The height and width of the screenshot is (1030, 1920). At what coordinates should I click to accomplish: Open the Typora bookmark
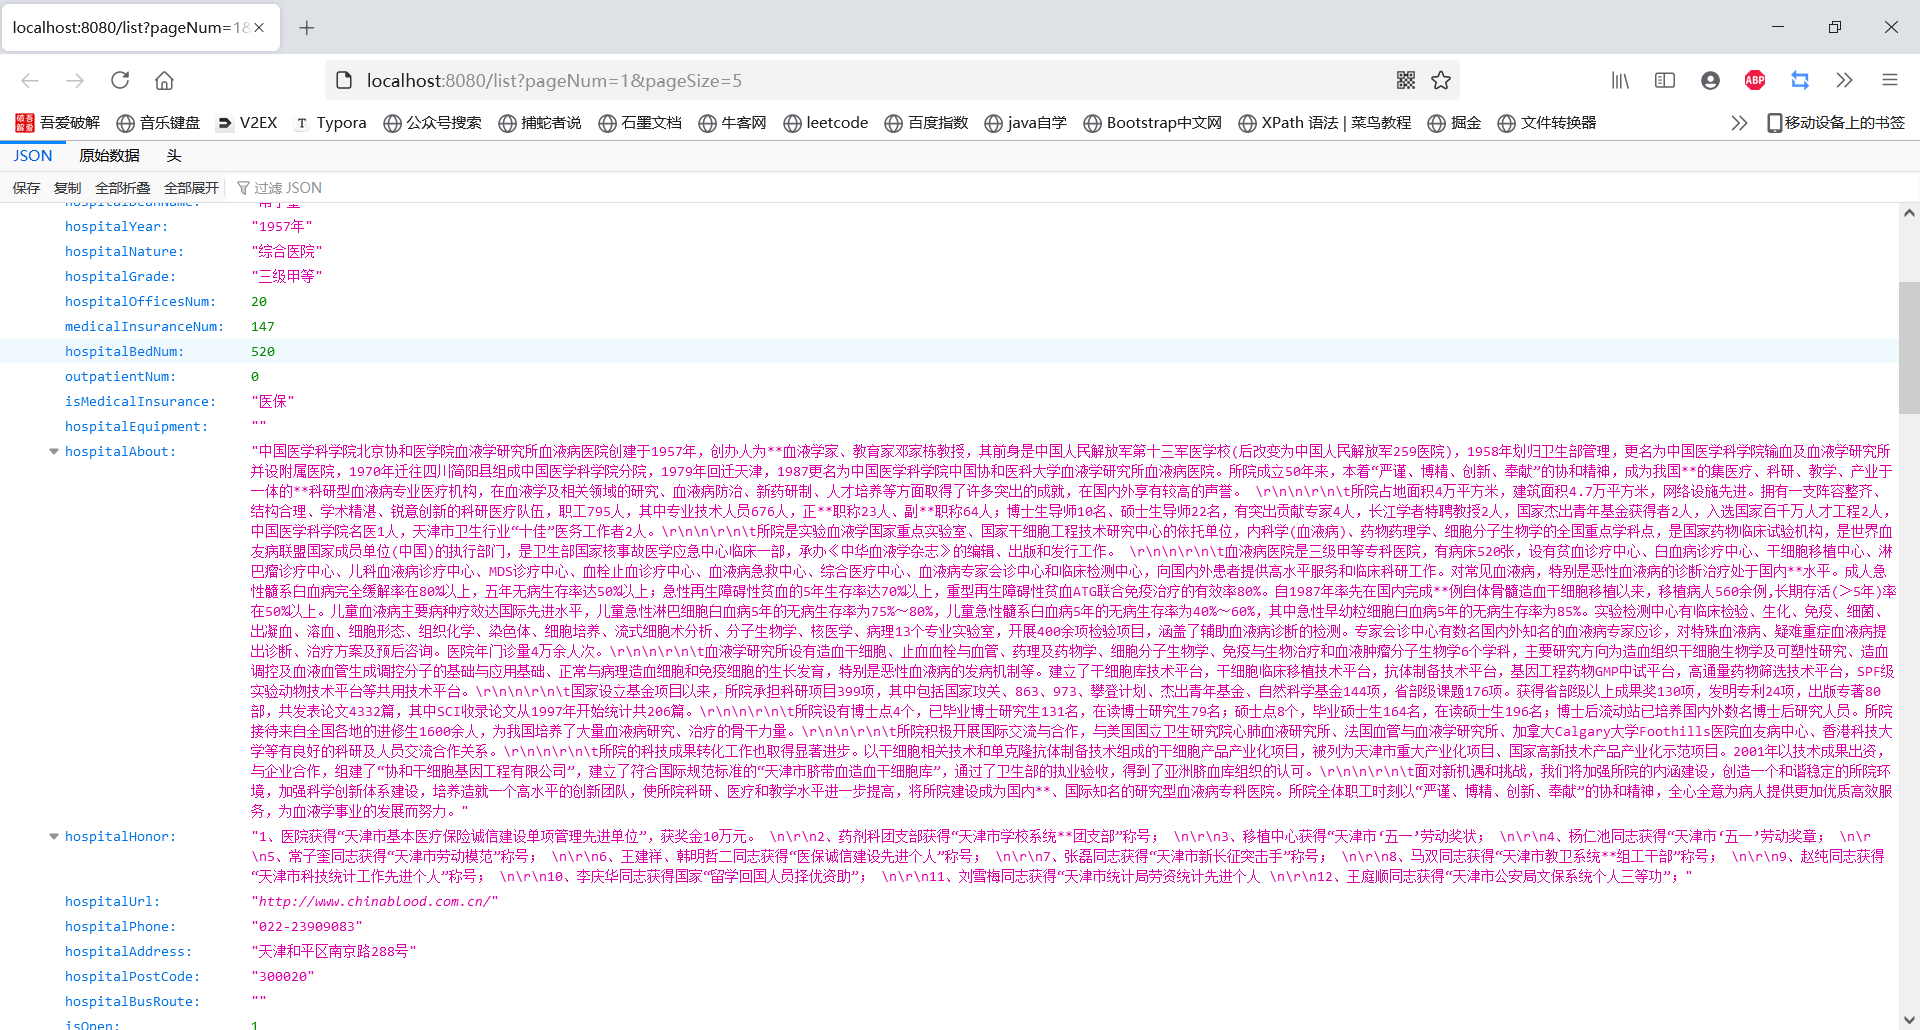[330, 122]
